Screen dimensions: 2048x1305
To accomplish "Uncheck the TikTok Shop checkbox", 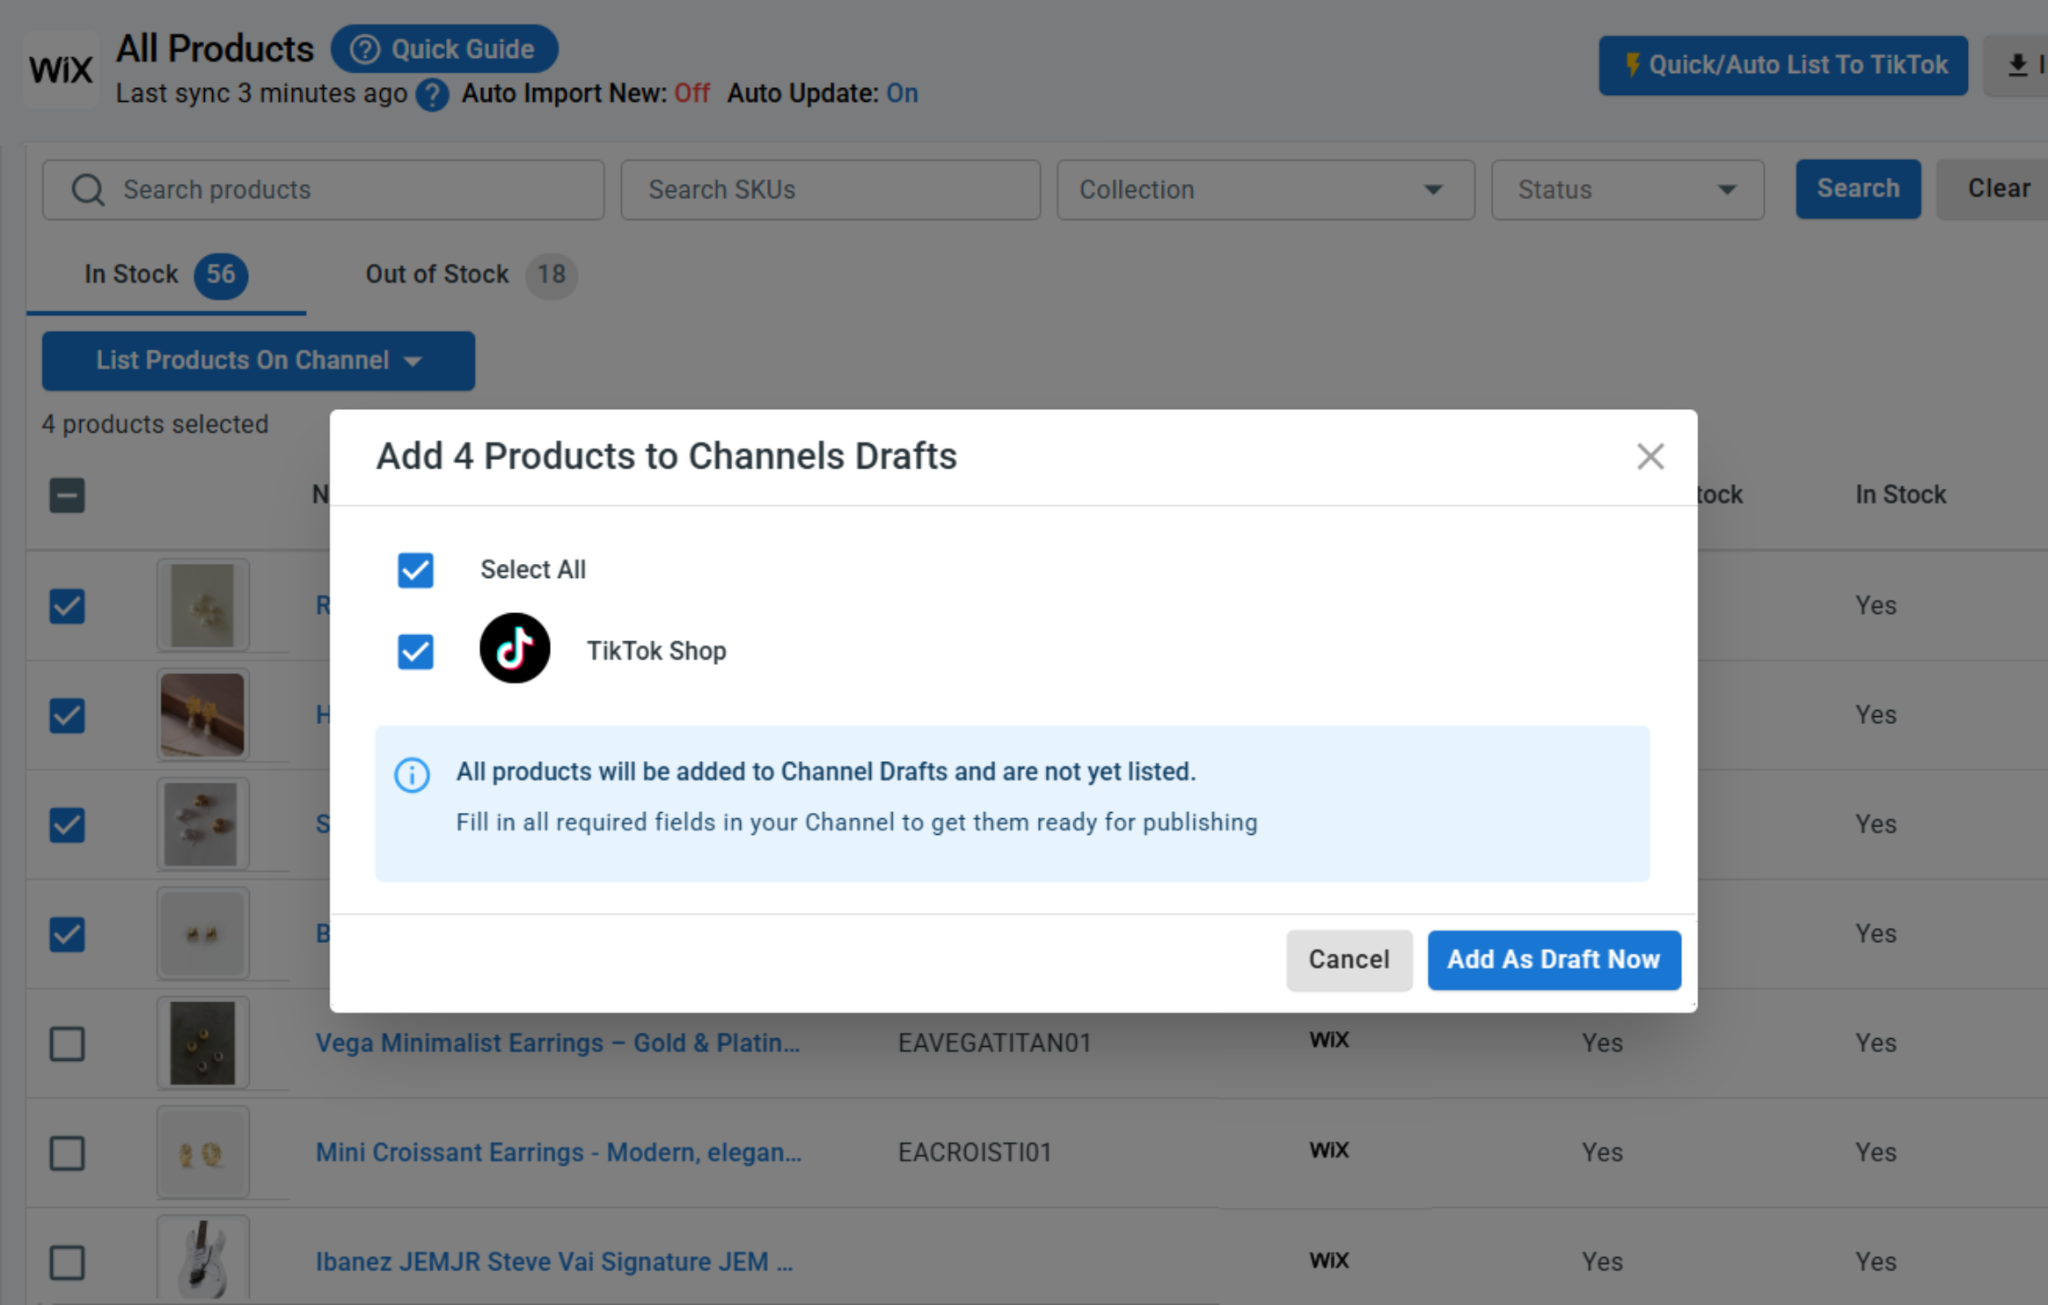I will click(x=416, y=652).
